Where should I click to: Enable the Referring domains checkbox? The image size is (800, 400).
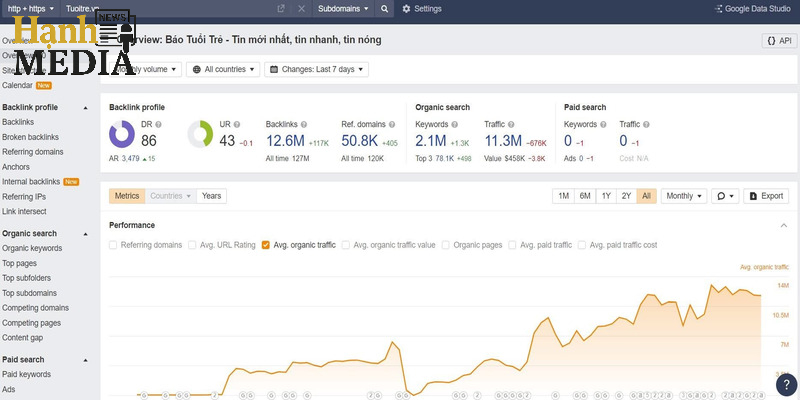[113, 245]
